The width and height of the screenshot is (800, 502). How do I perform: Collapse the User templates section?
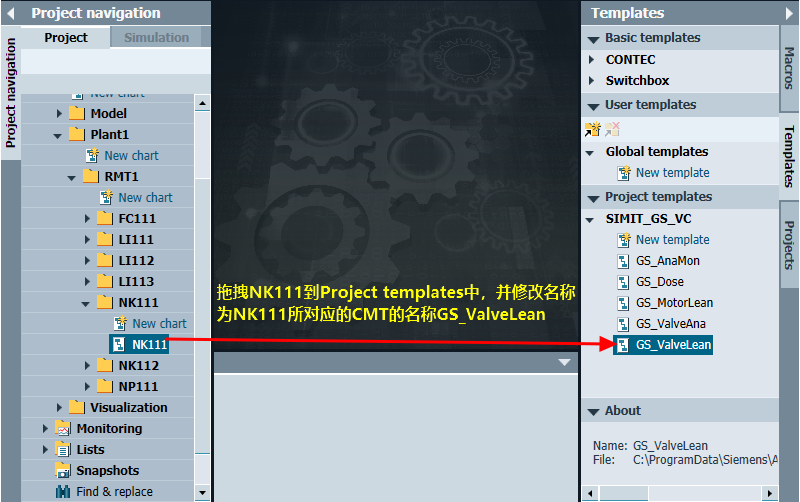(x=593, y=106)
